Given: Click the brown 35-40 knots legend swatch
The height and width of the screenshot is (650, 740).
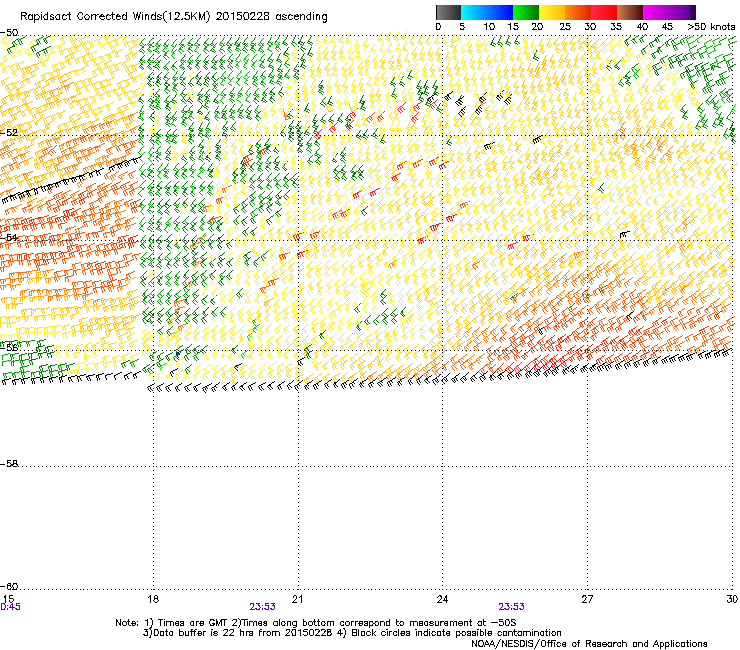Looking at the screenshot, I should tap(630, 12).
